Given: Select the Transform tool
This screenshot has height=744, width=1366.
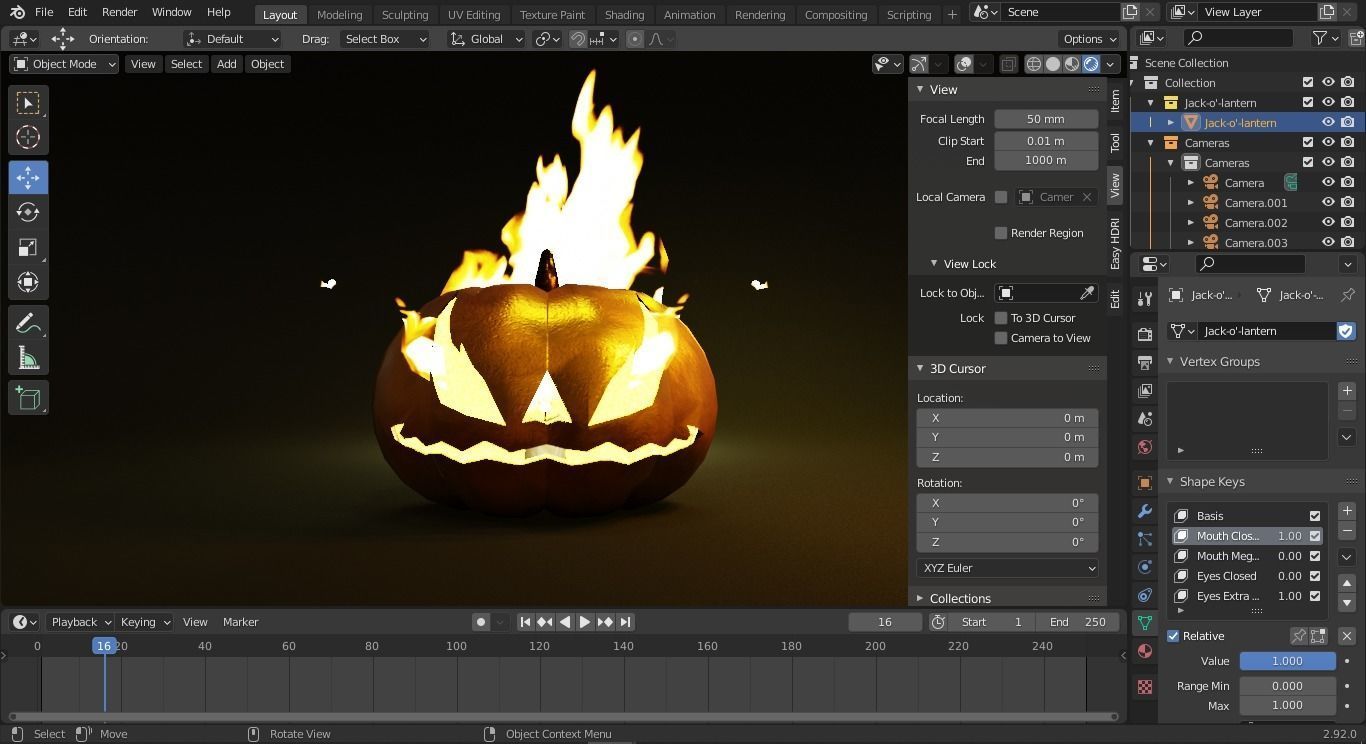Looking at the screenshot, I should [28, 282].
